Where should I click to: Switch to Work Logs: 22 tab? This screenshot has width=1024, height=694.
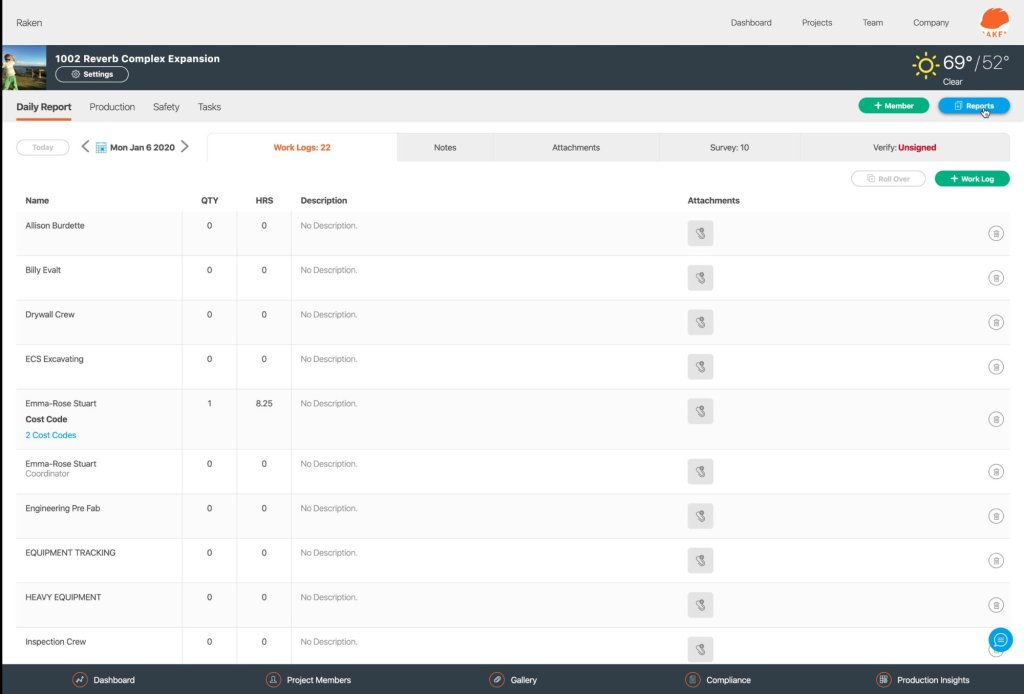302,148
